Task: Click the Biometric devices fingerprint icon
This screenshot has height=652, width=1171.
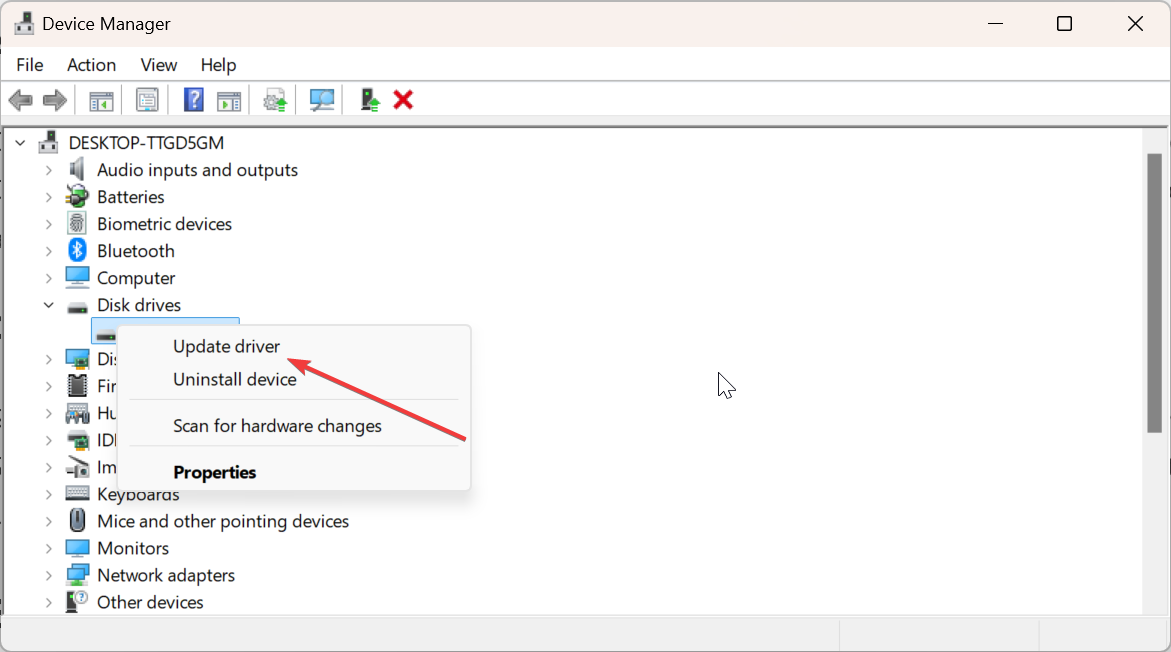Action: [x=77, y=223]
